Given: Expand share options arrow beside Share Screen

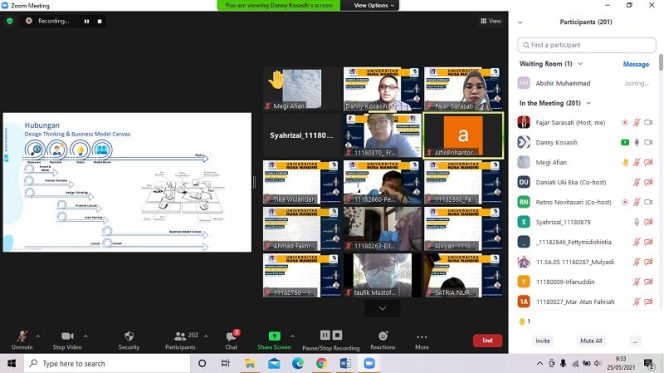Looking at the screenshot, I should tap(292, 336).
